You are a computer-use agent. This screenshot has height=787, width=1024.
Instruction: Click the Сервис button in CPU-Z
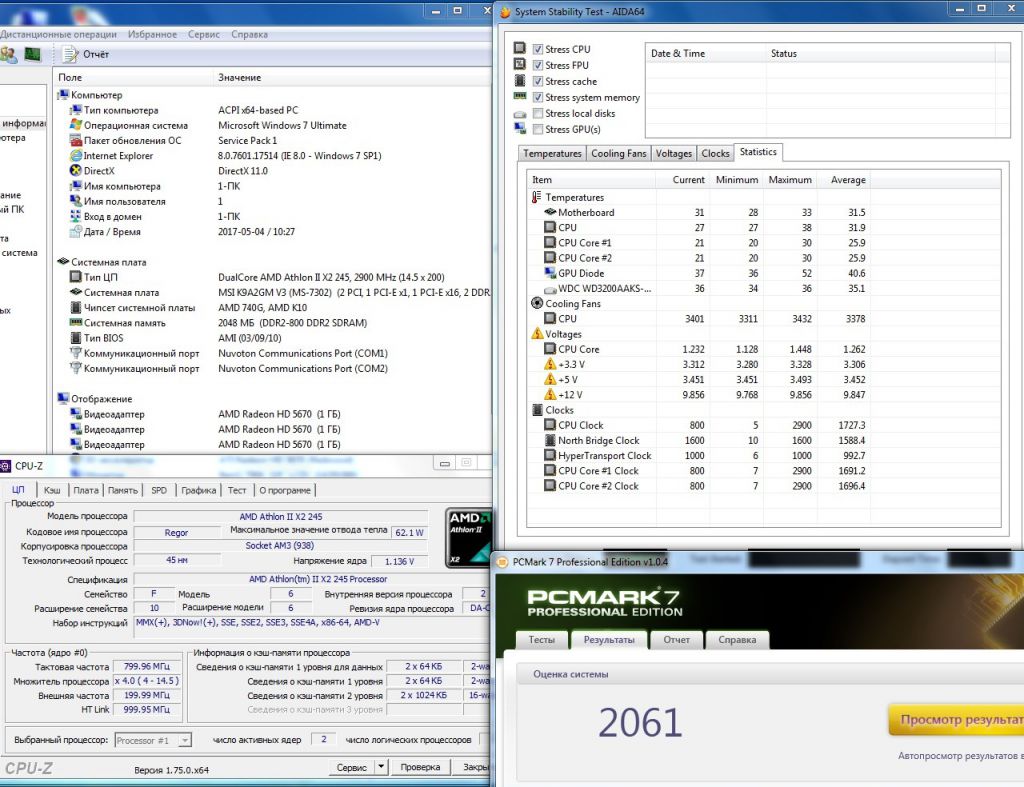point(351,767)
